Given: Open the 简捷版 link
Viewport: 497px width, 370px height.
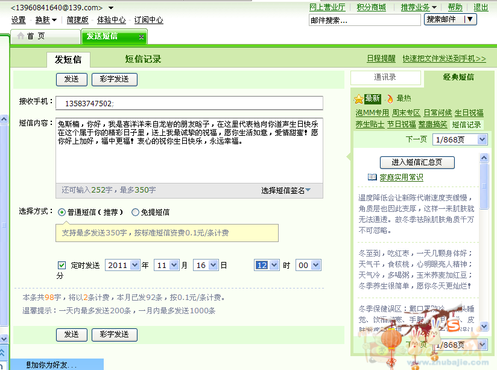Looking at the screenshot, I should click(x=77, y=20).
